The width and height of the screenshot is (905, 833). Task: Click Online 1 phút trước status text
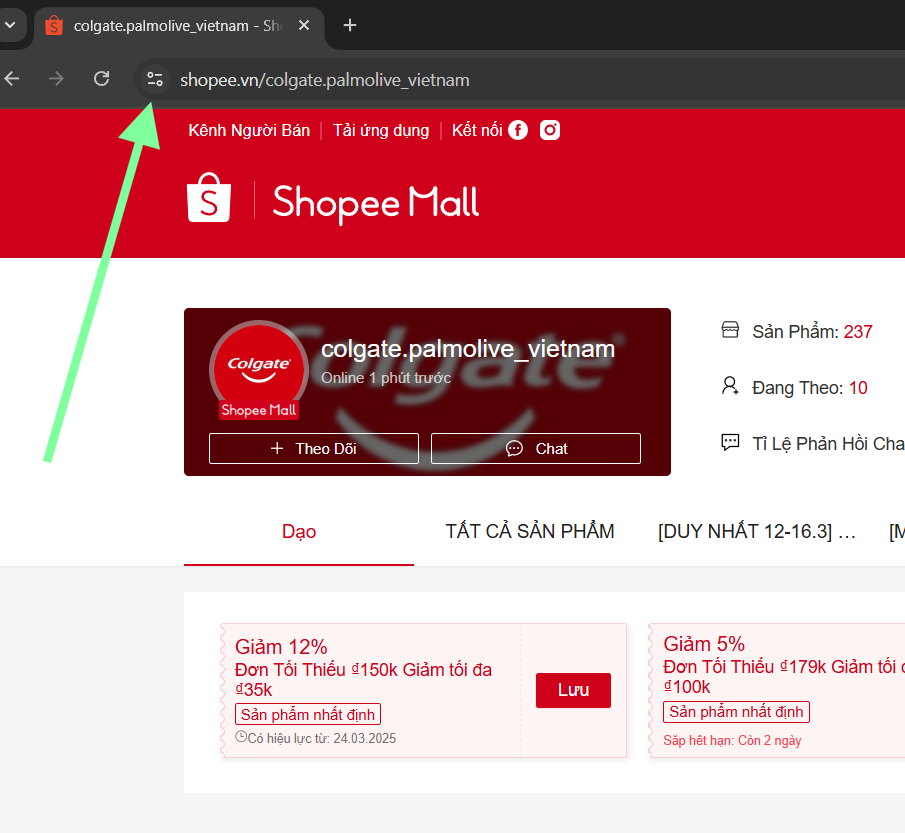tap(386, 378)
